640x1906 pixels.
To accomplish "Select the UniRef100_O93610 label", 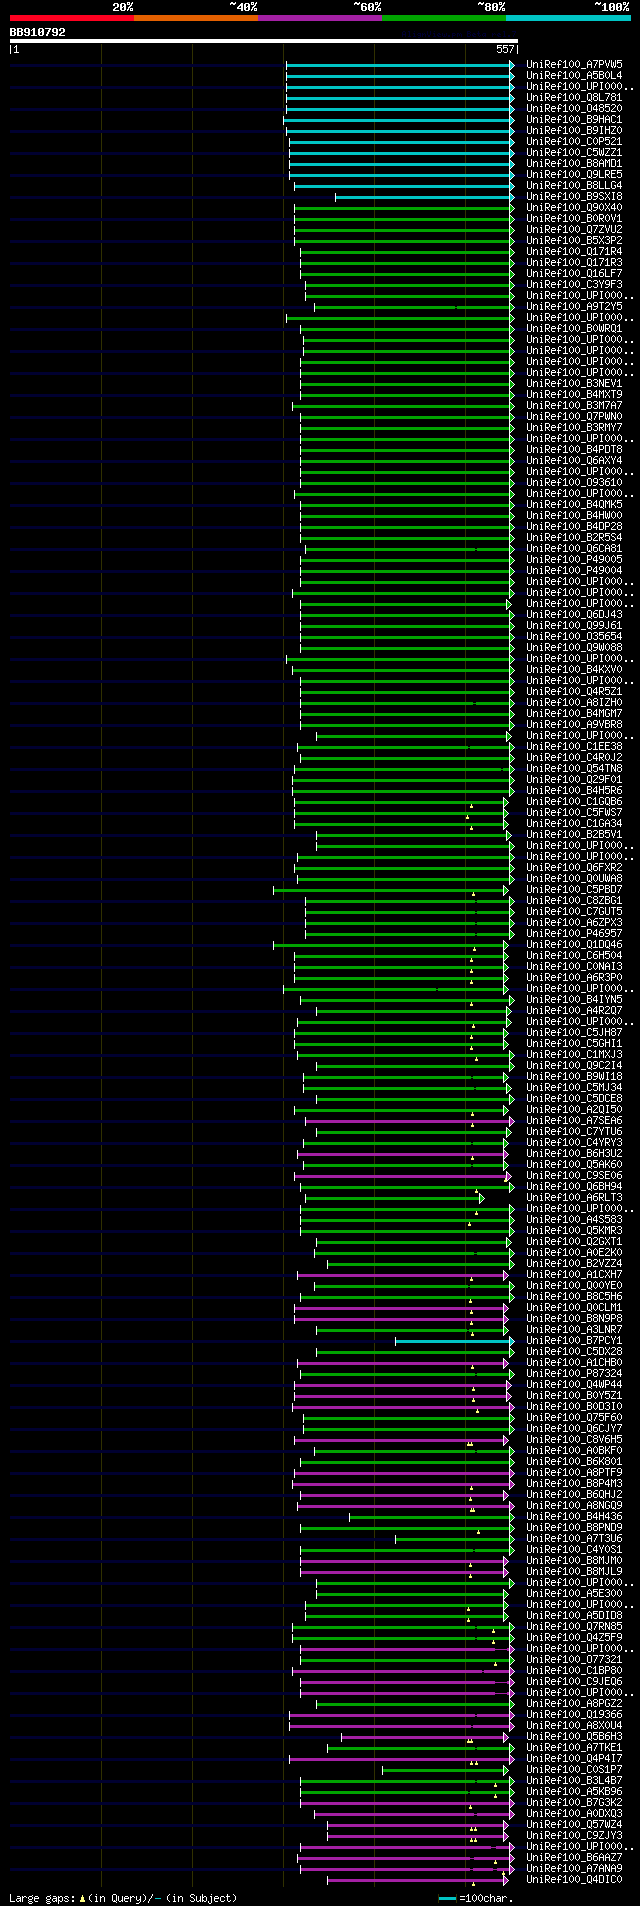I will (574, 482).
